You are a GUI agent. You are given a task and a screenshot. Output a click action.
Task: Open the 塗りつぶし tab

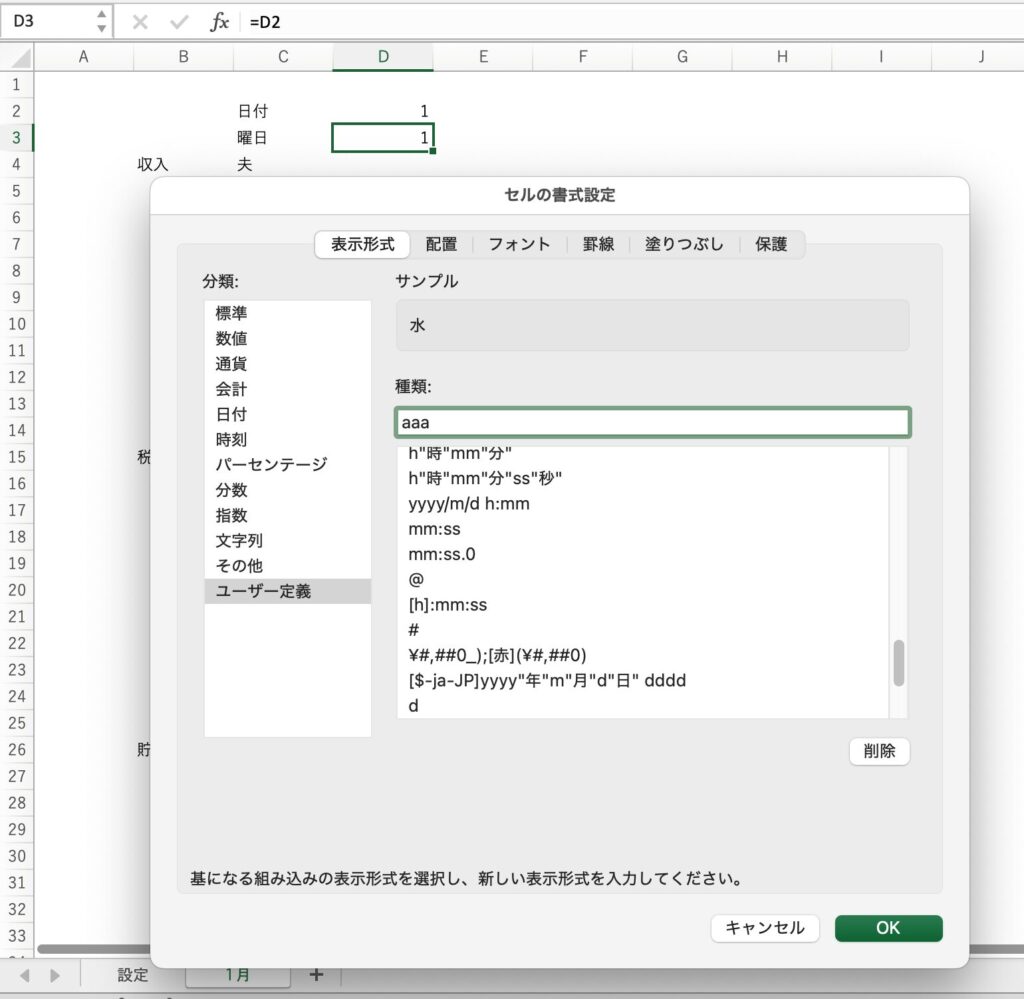tap(684, 244)
